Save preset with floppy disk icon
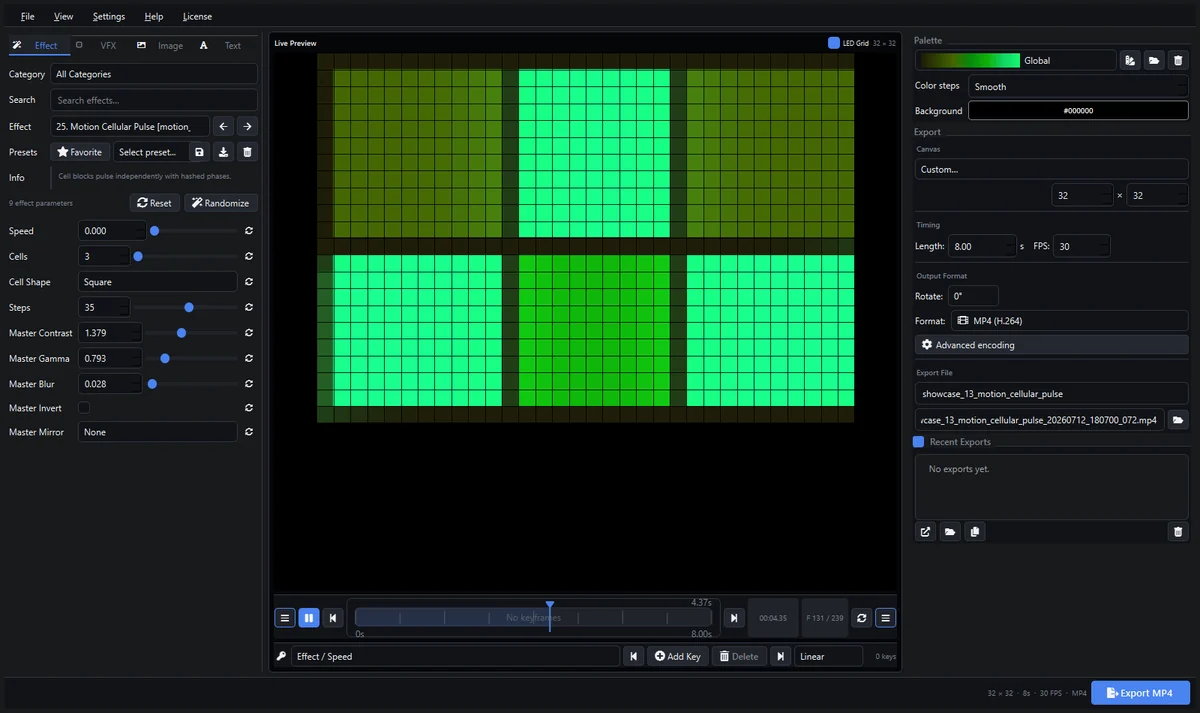The width and height of the screenshot is (1200, 713). (200, 152)
